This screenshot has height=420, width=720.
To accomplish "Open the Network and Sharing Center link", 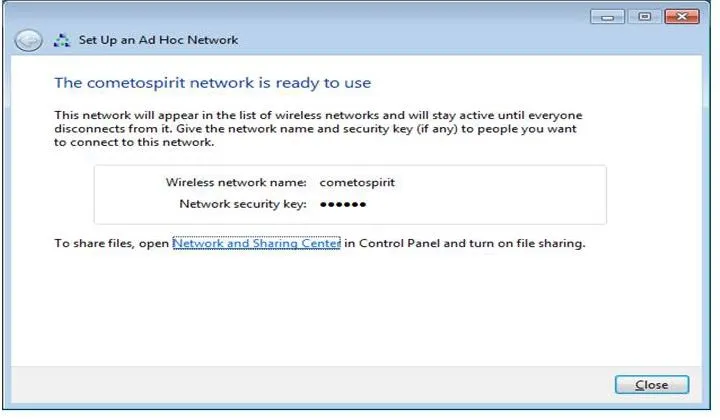I will coord(256,243).
